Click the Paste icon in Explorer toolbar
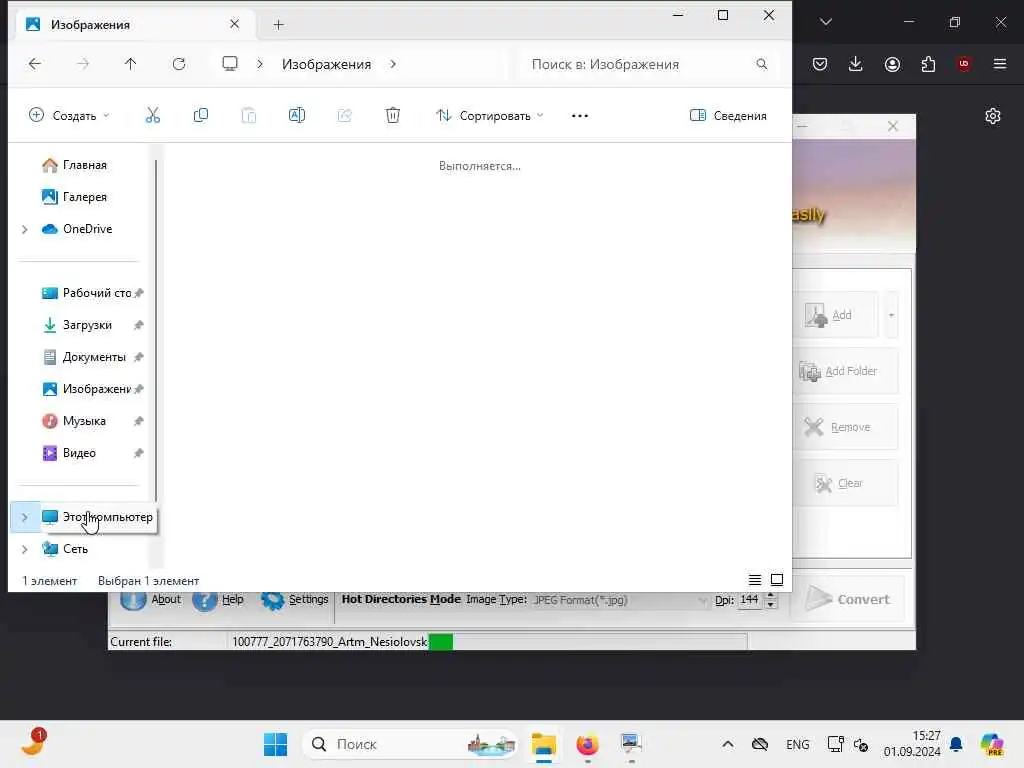The image size is (1024, 768). coord(249,116)
